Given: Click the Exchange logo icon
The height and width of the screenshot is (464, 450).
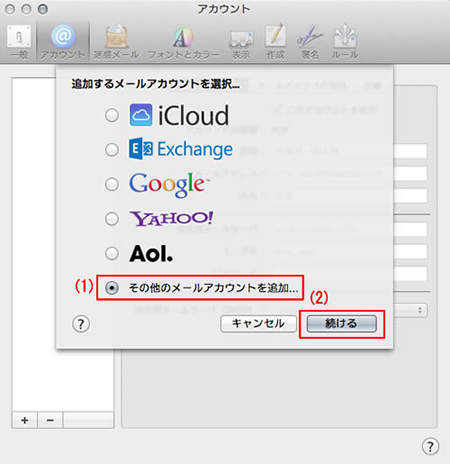Looking at the screenshot, I should 141,149.
